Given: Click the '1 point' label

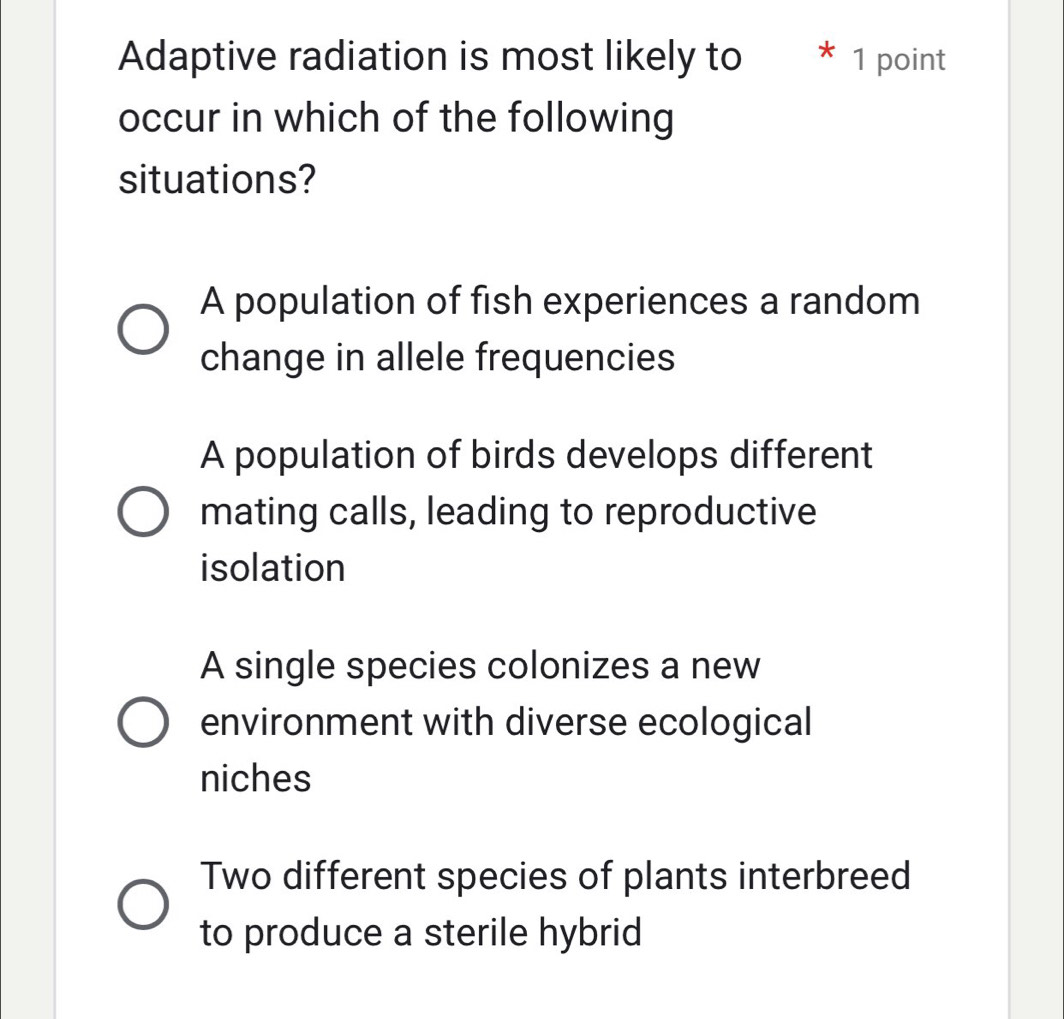Looking at the screenshot, I should coord(897,60).
